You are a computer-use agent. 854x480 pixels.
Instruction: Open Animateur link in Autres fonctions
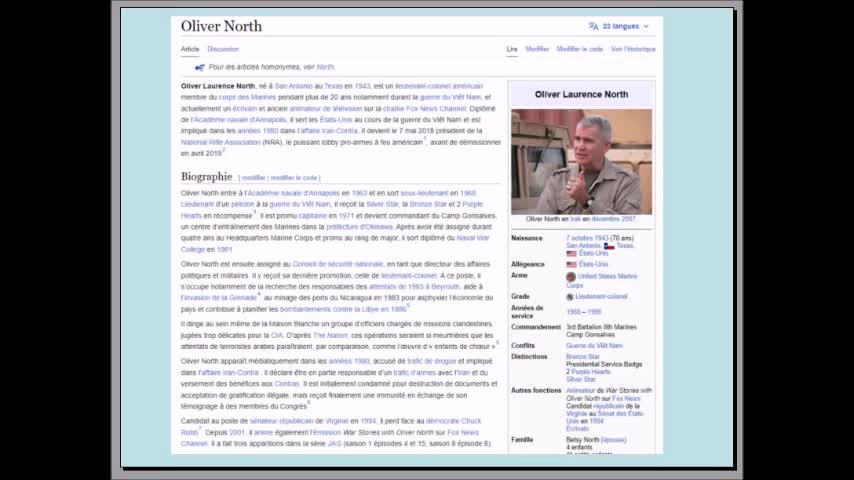click(x=581, y=391)
